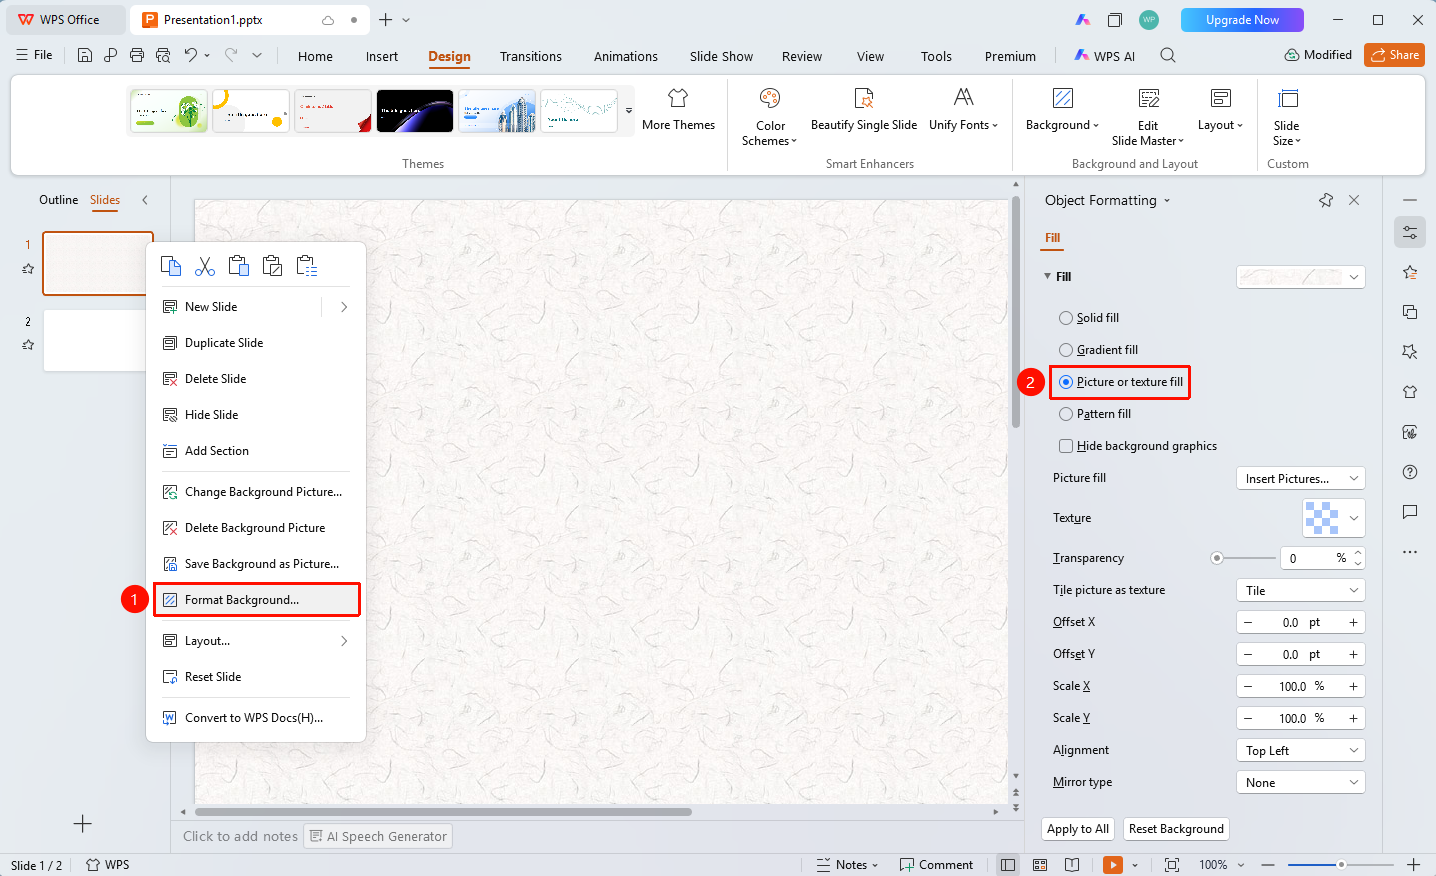Screen dimensions: 1436x876
Task: Click Beautify Single Slide icon
Action: pos(864,98)
